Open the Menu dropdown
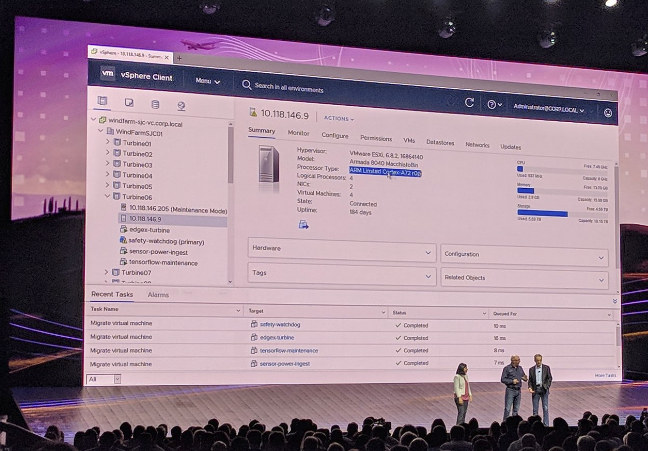 pos(207,81)
